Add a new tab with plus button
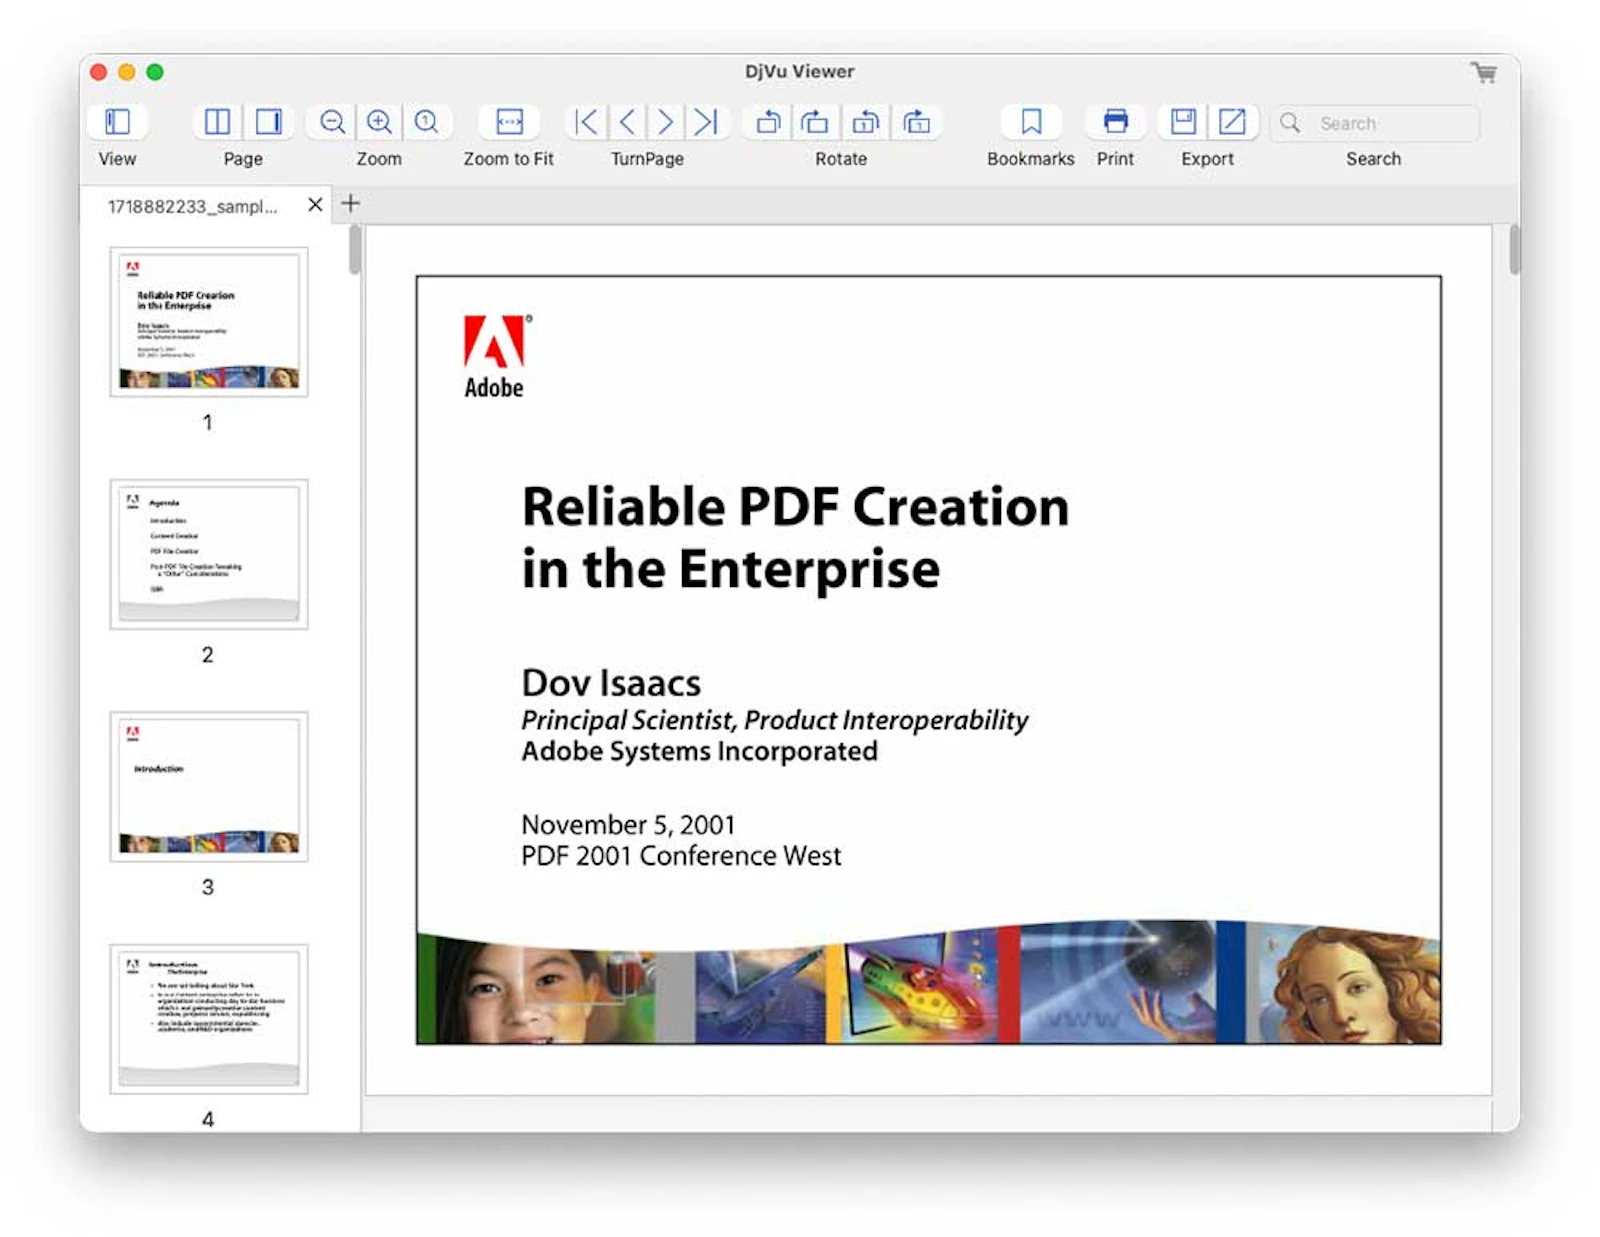Image resolution: width=1600 pixels, height=1237 pixels. 350,204
